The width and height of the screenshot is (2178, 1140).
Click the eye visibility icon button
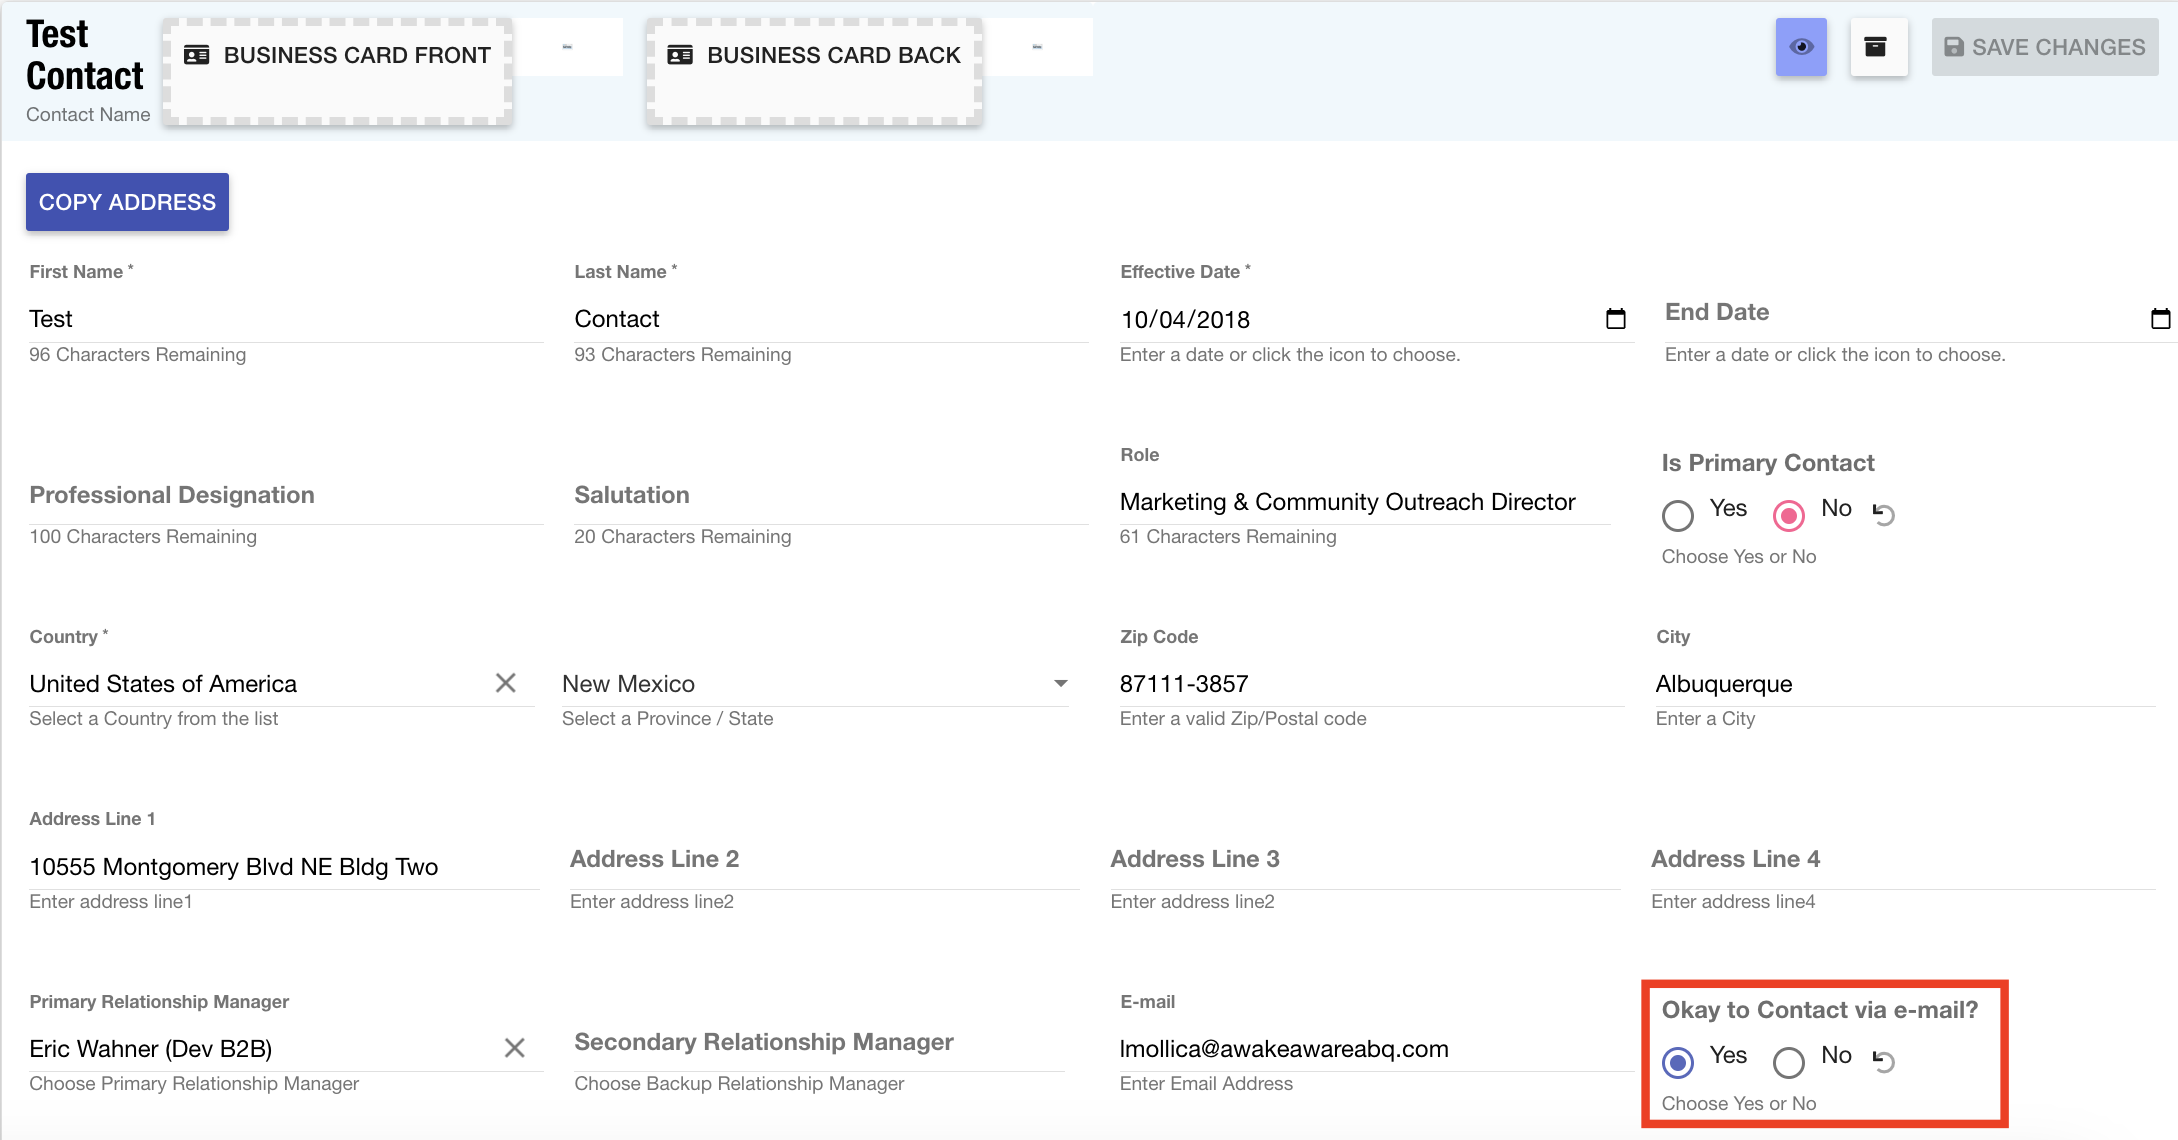[1801, 47]
